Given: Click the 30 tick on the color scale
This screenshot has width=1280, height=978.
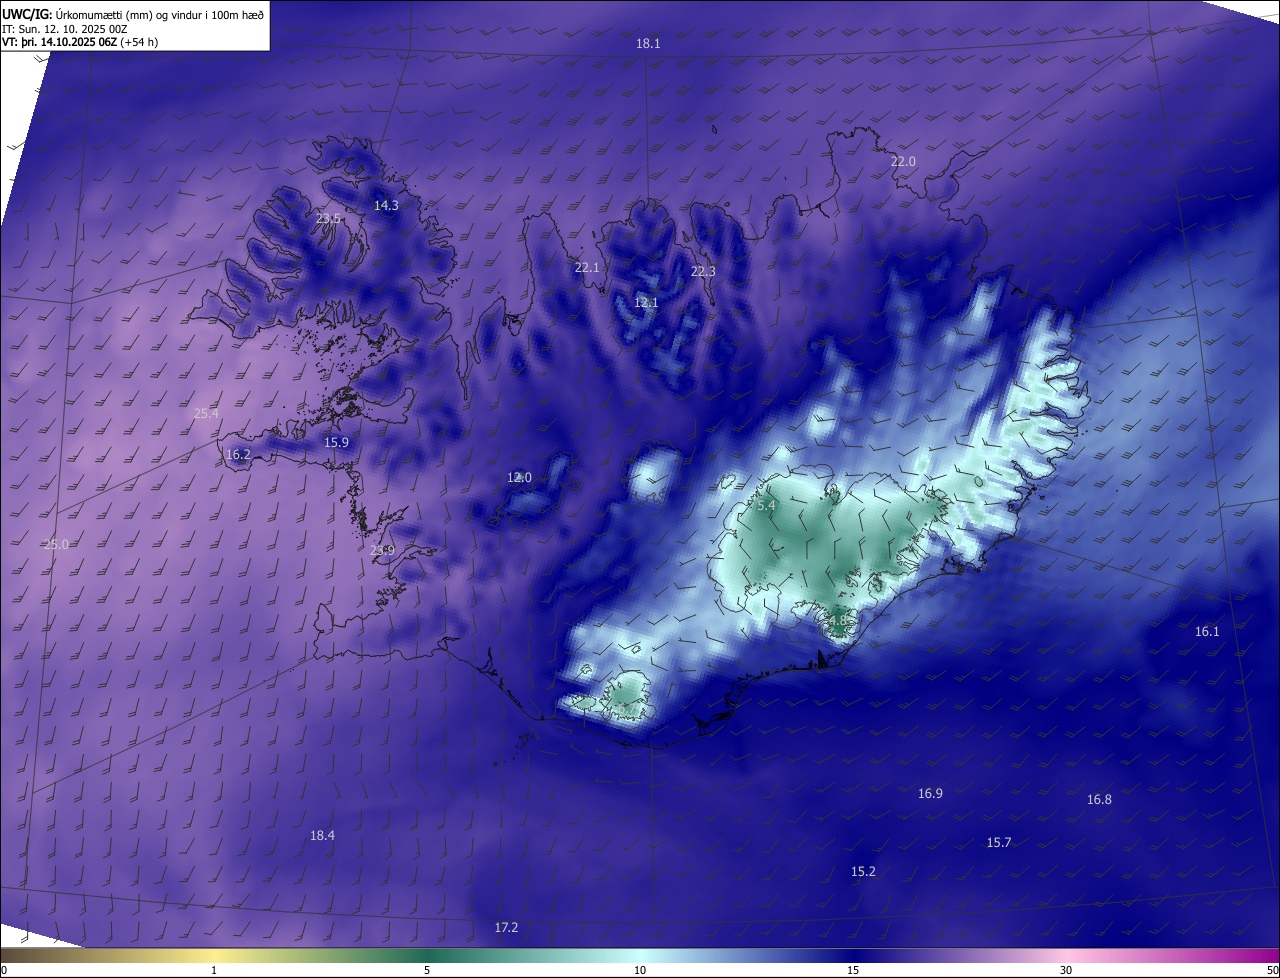Looking at the screenshot, I should (x=1066, y=970).
